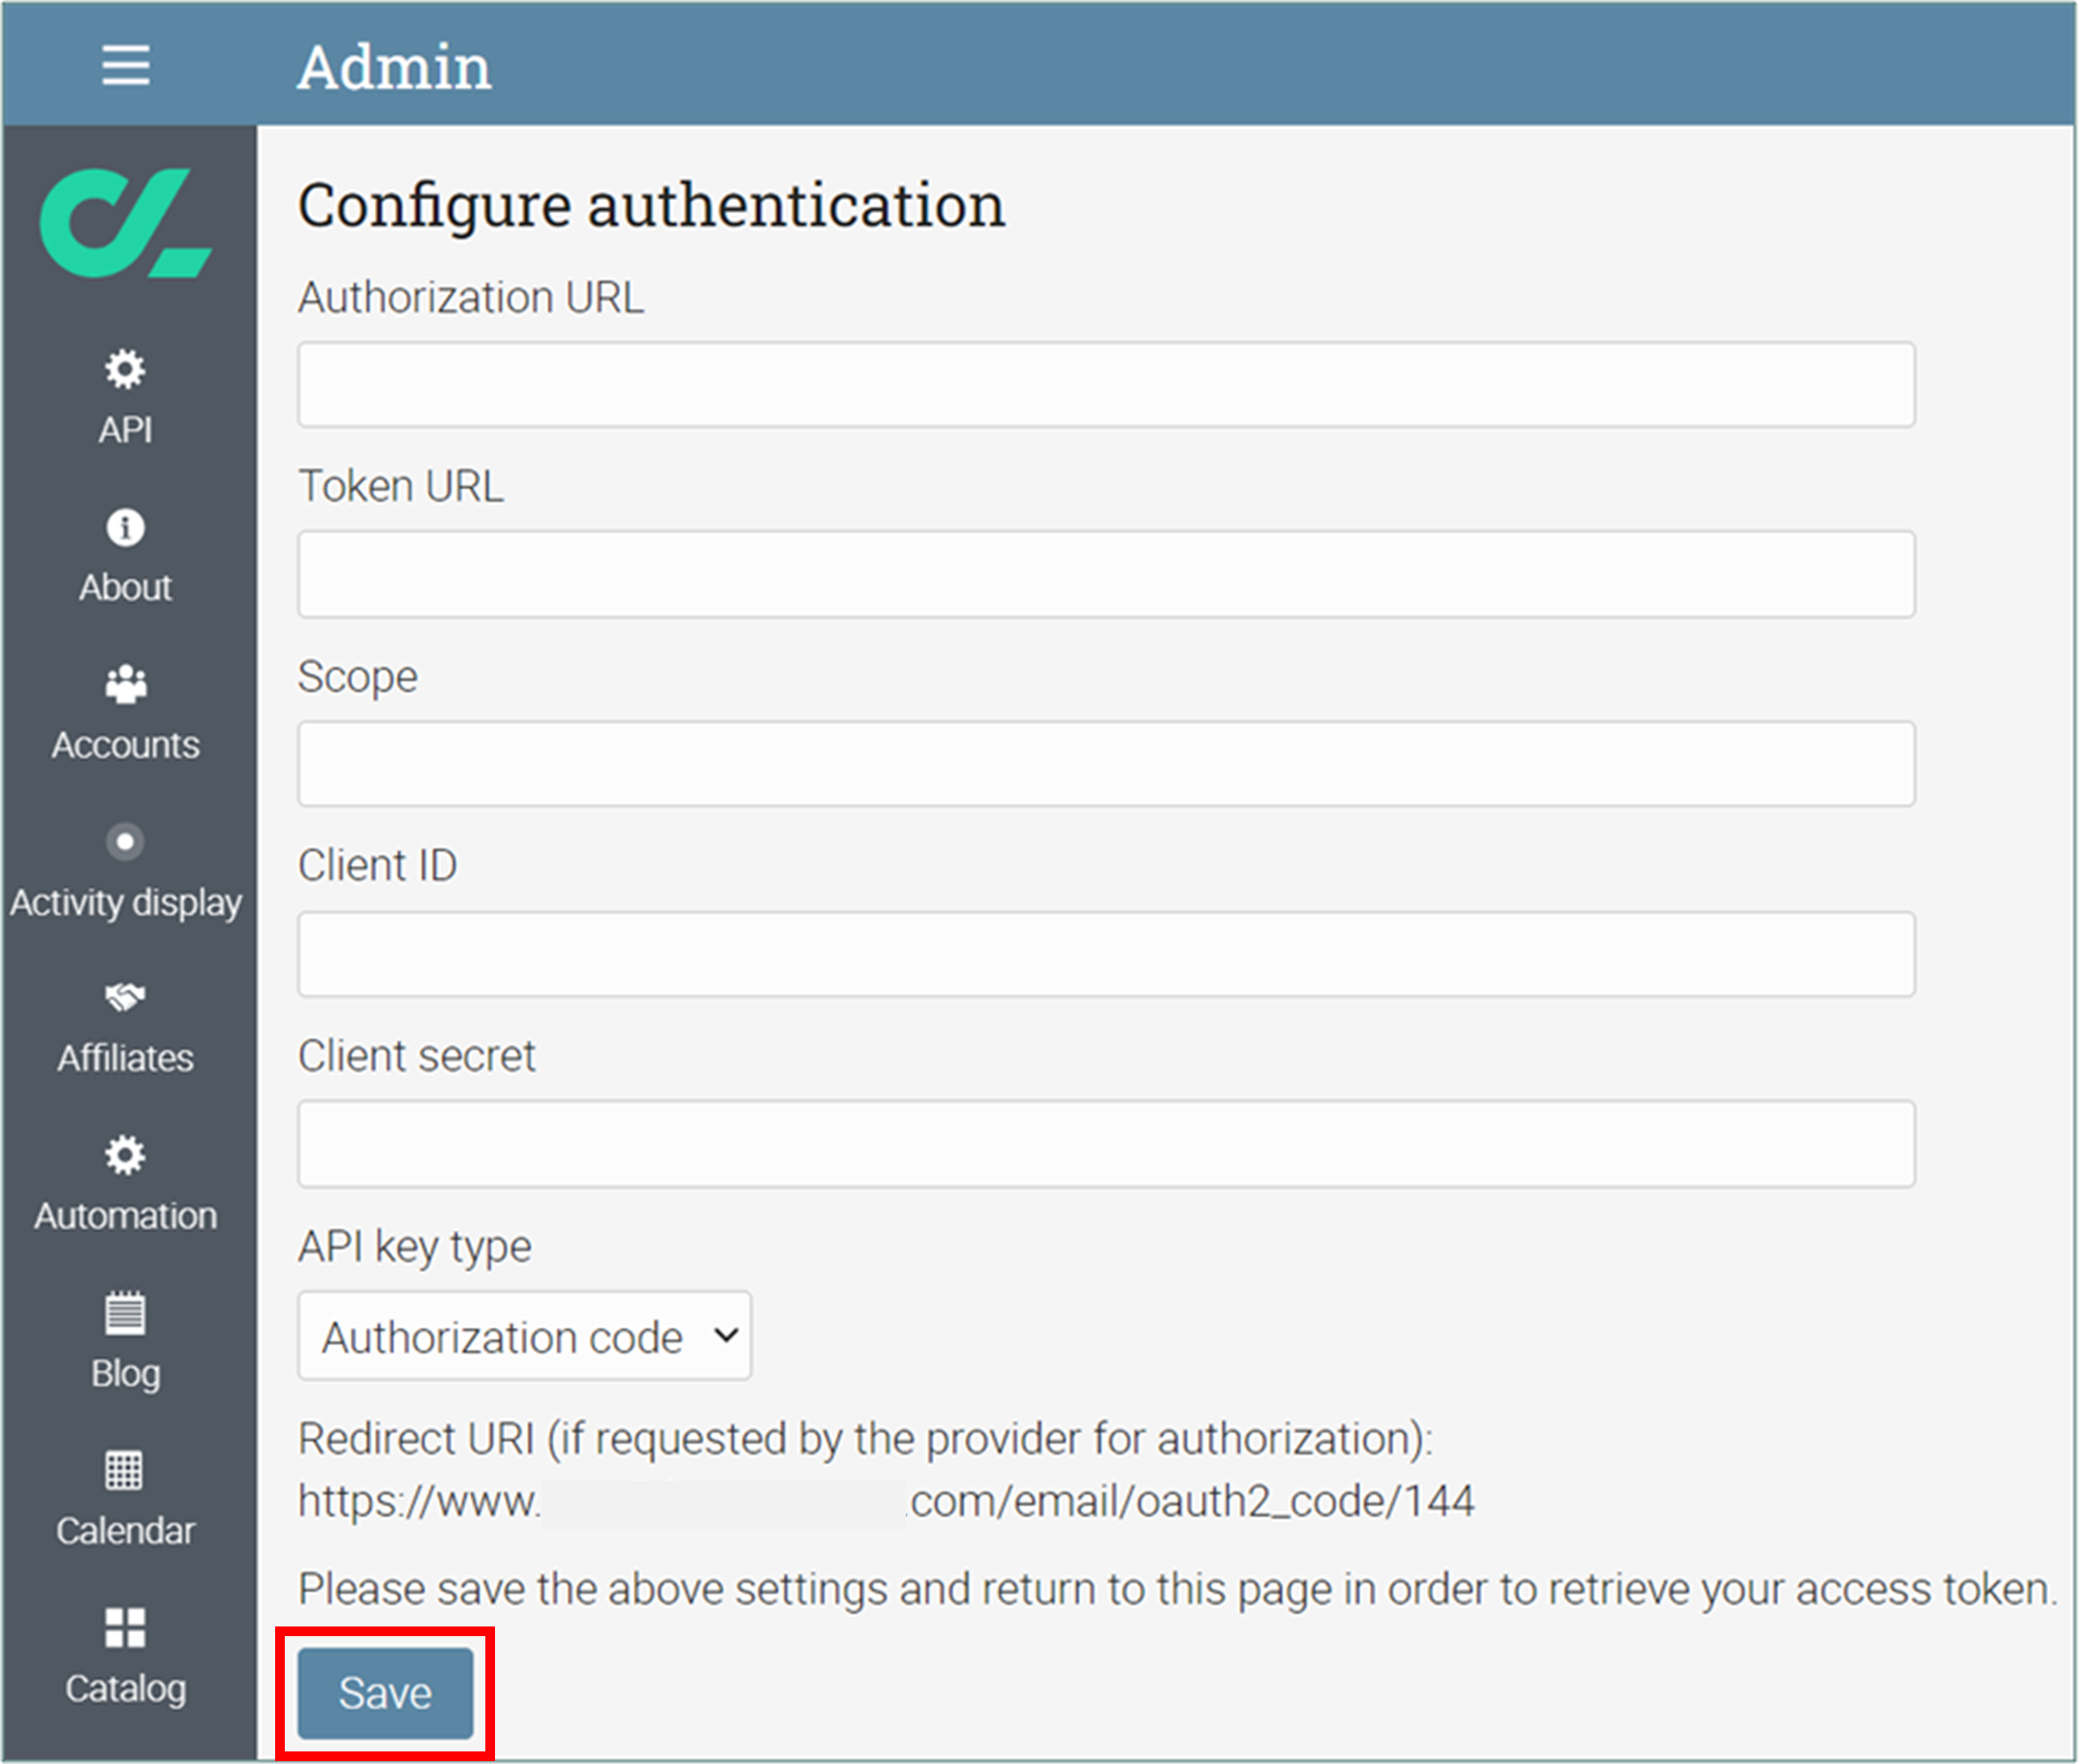Click the Automation gear icon

point(125,1156)
